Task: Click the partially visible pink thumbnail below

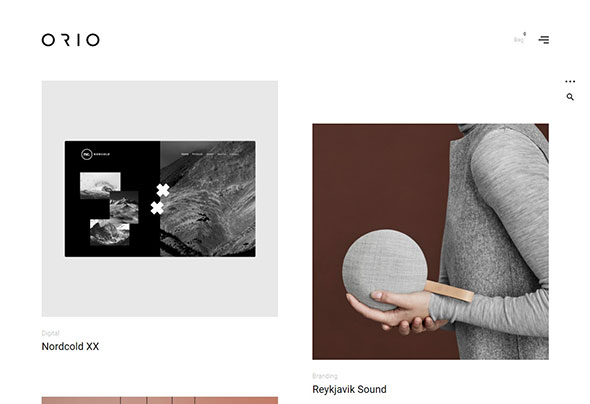Action: (x=160, y=400)
